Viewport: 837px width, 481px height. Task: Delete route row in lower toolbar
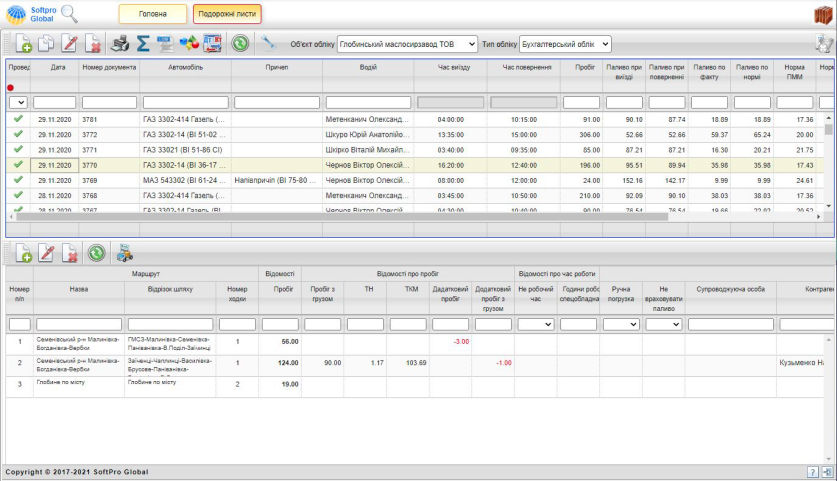tap(70, 253)
